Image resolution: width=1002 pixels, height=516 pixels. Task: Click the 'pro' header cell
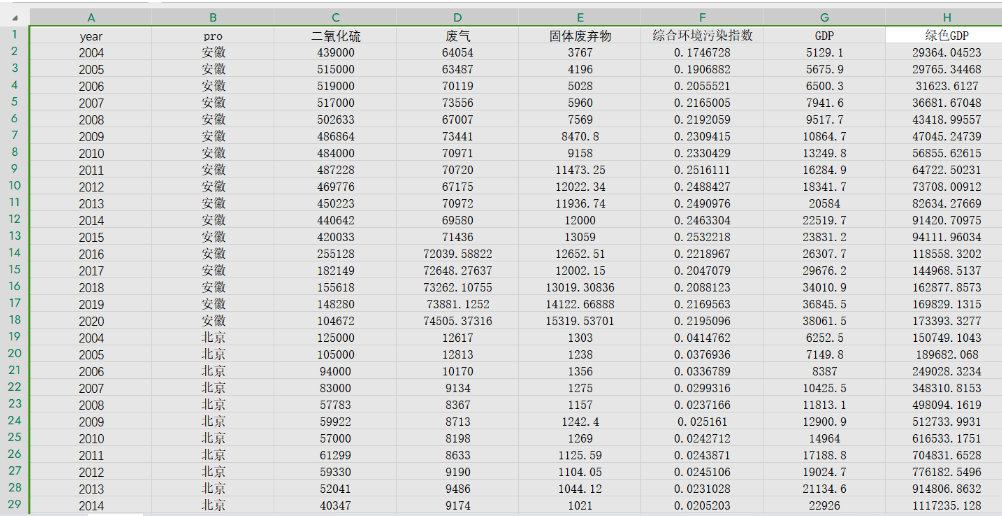coord(213,36)
